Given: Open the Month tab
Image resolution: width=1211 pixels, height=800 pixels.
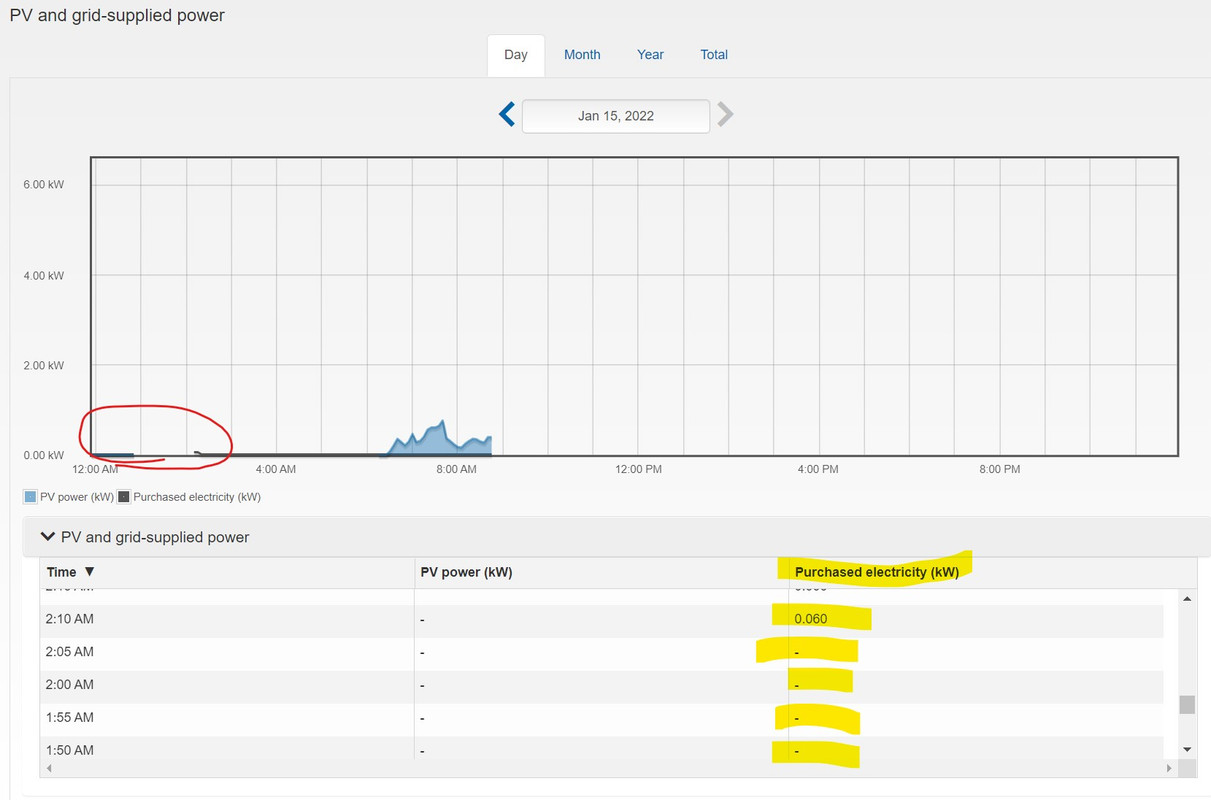Looking at the screenshot, I should (x=582, y=55).
